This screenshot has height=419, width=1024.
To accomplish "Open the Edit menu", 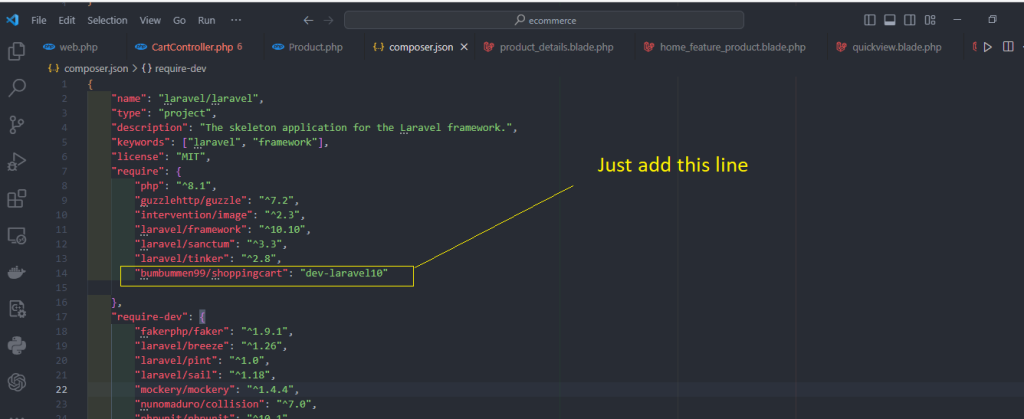I will pyautogui.click(x=67, y=20).
